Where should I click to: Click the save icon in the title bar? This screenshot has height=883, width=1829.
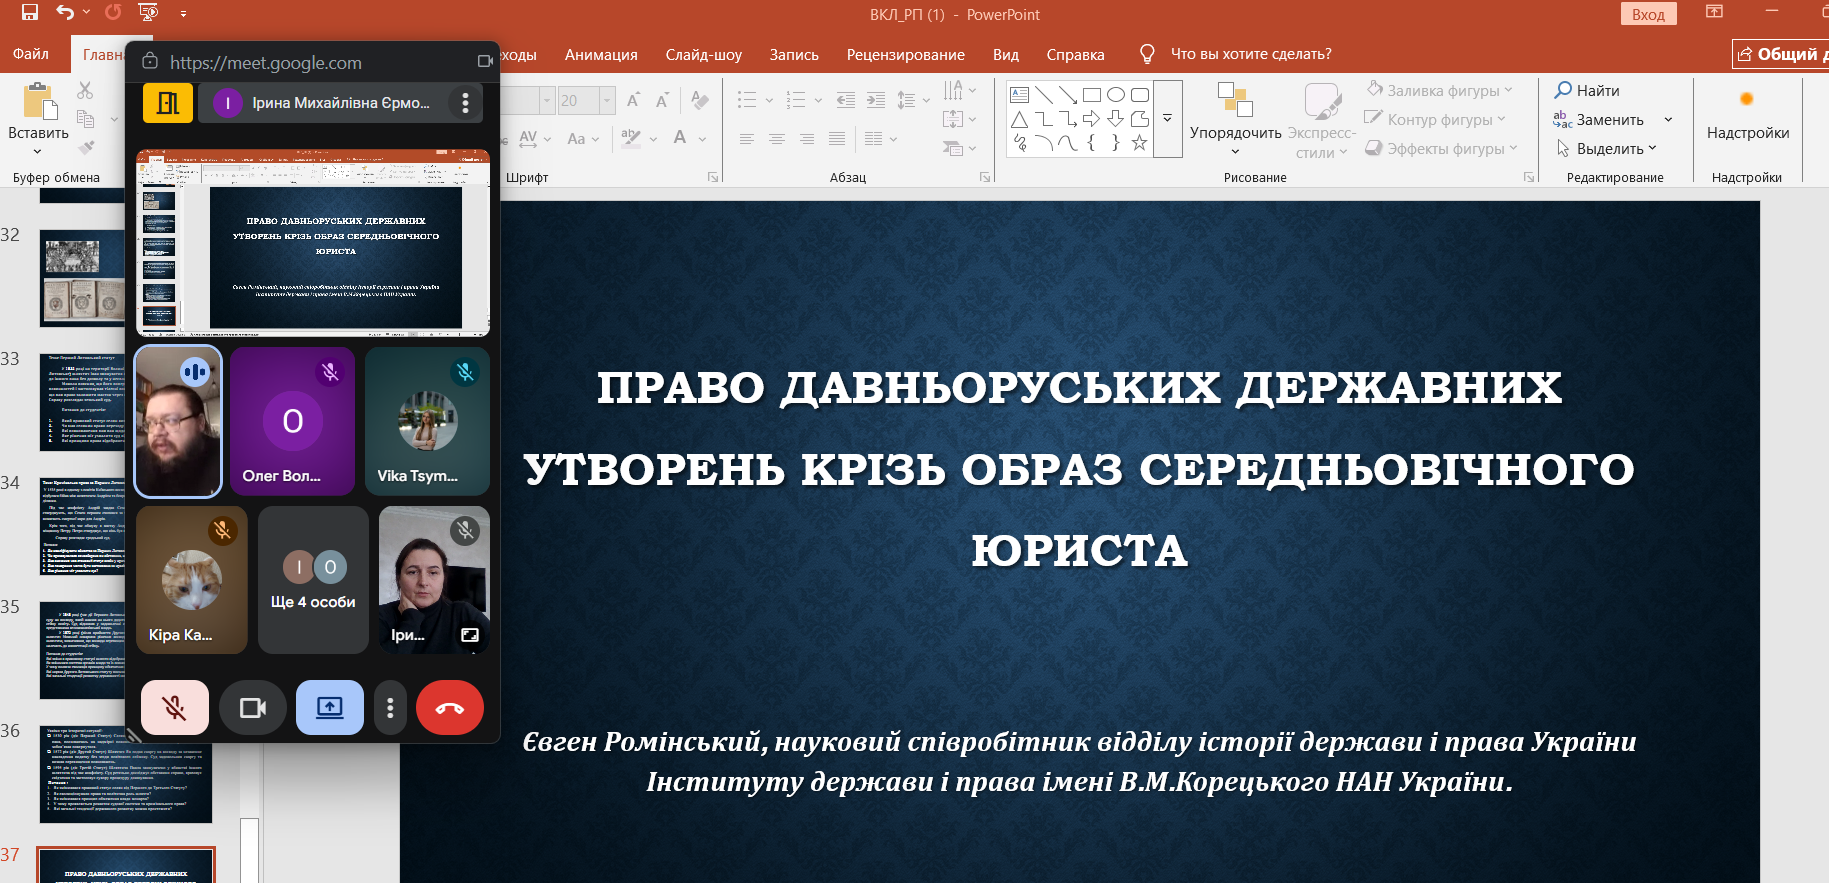point(29,13)
